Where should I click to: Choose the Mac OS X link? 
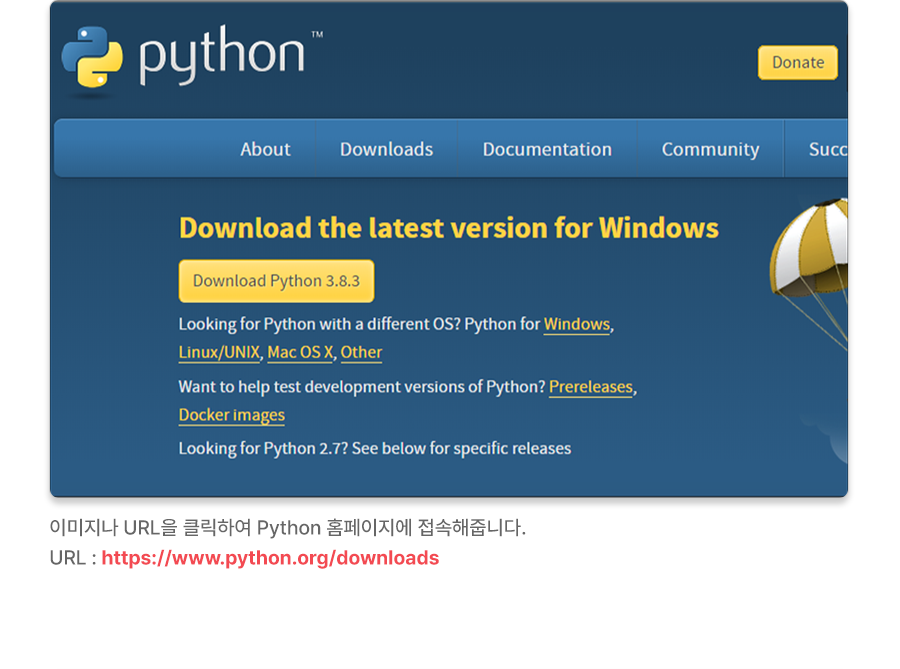[x=300, y=353]
